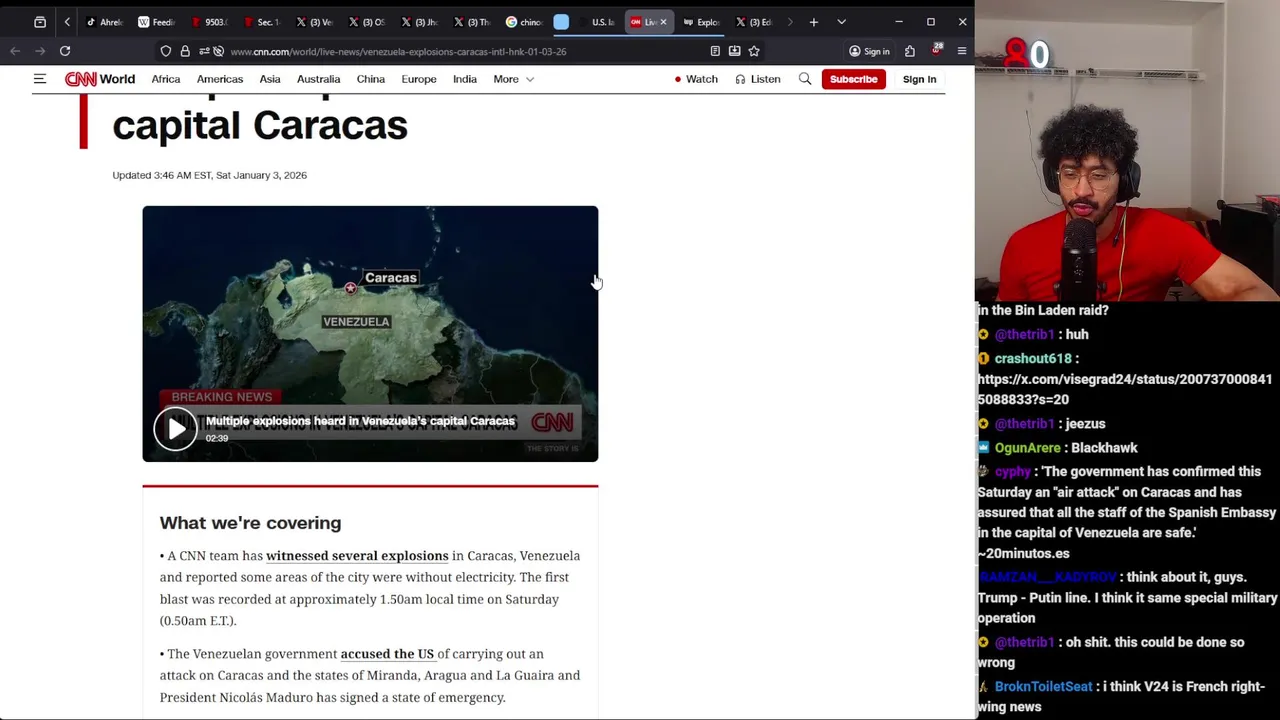Switch to the Feedin WordPress tab
Viewport: 1280px width, 720px height.
click(x=156, y=22)
